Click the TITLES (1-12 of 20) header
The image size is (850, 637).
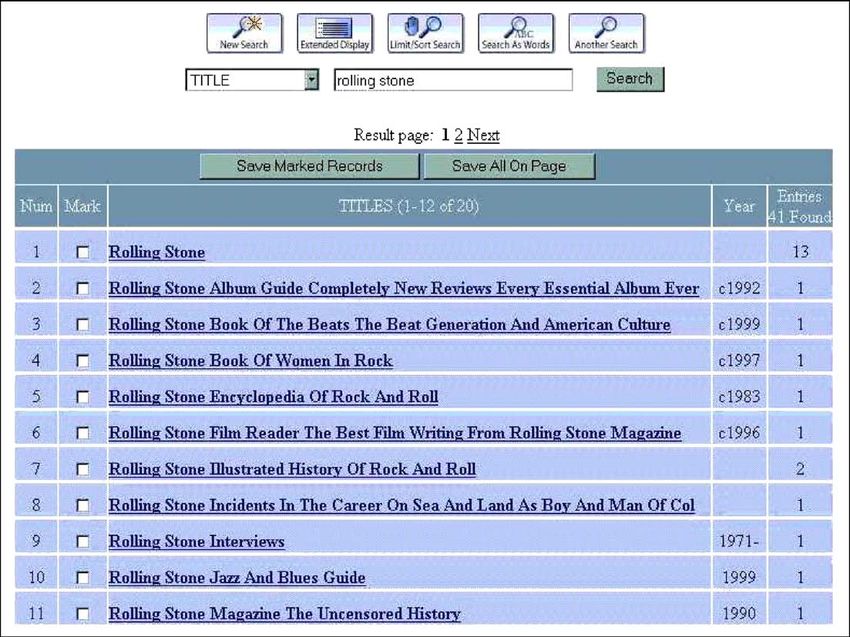click(409, 206)
